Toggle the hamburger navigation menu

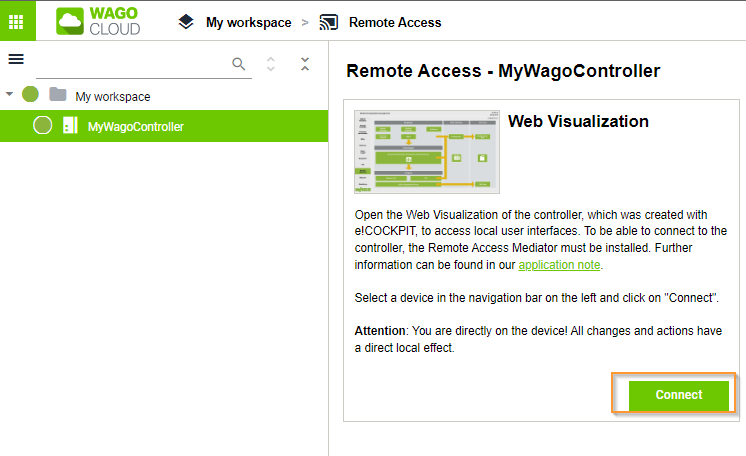pyautogui.click(x=16, y=59)
